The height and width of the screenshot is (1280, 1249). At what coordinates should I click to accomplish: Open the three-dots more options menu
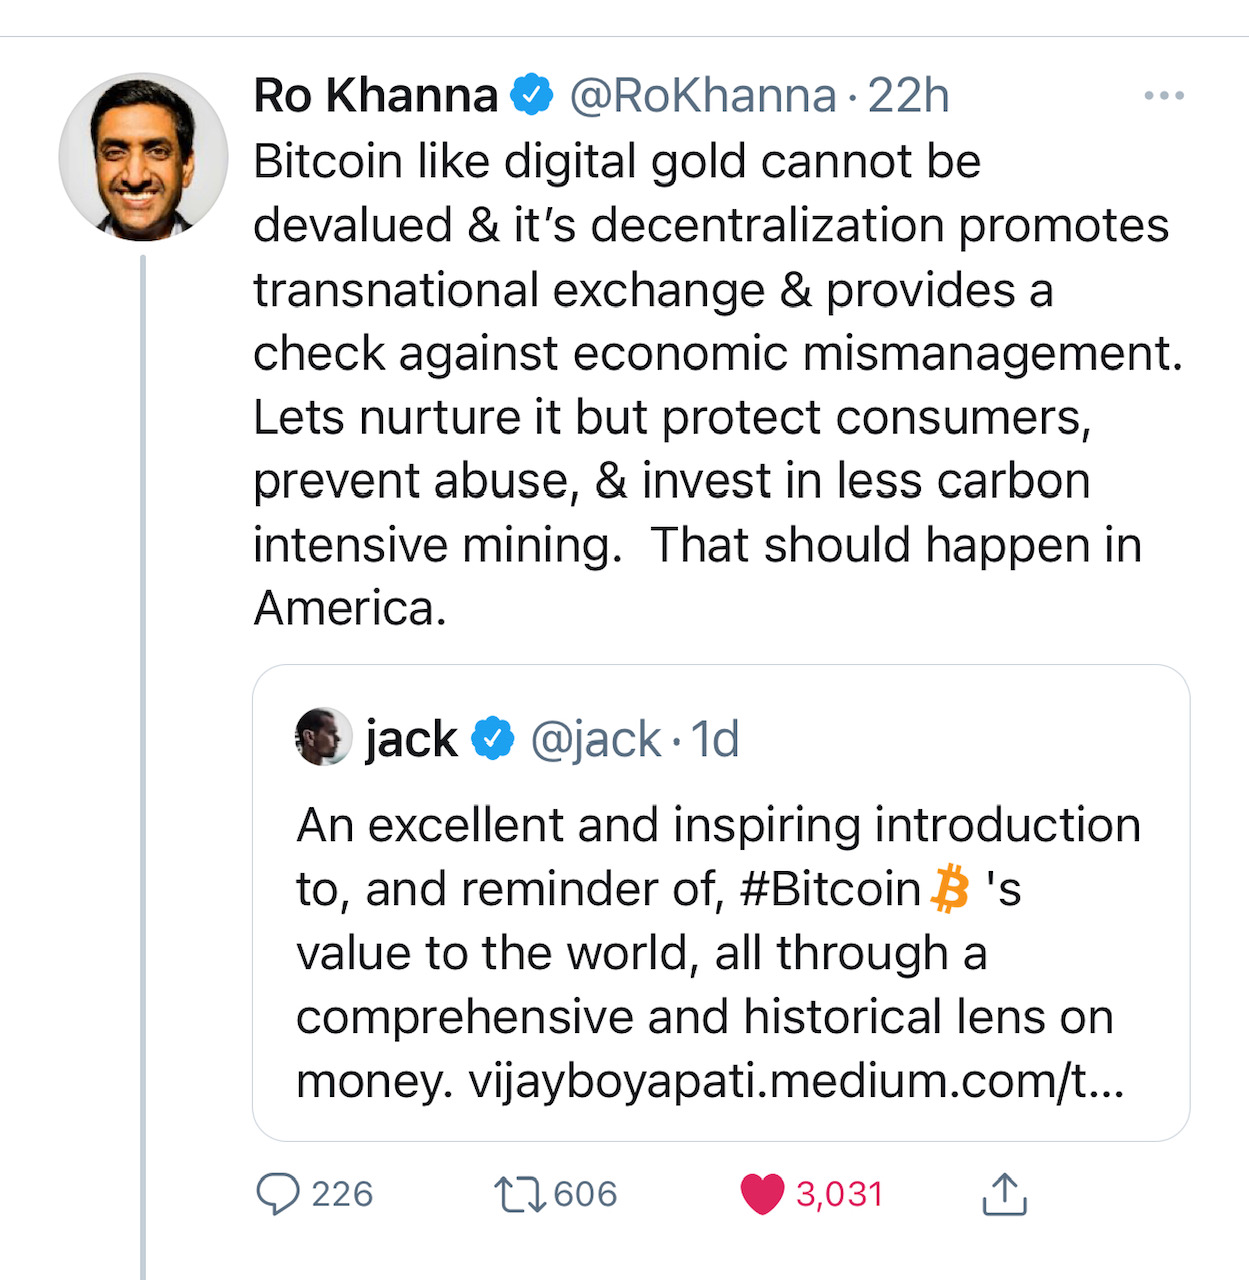(1164, 96)
